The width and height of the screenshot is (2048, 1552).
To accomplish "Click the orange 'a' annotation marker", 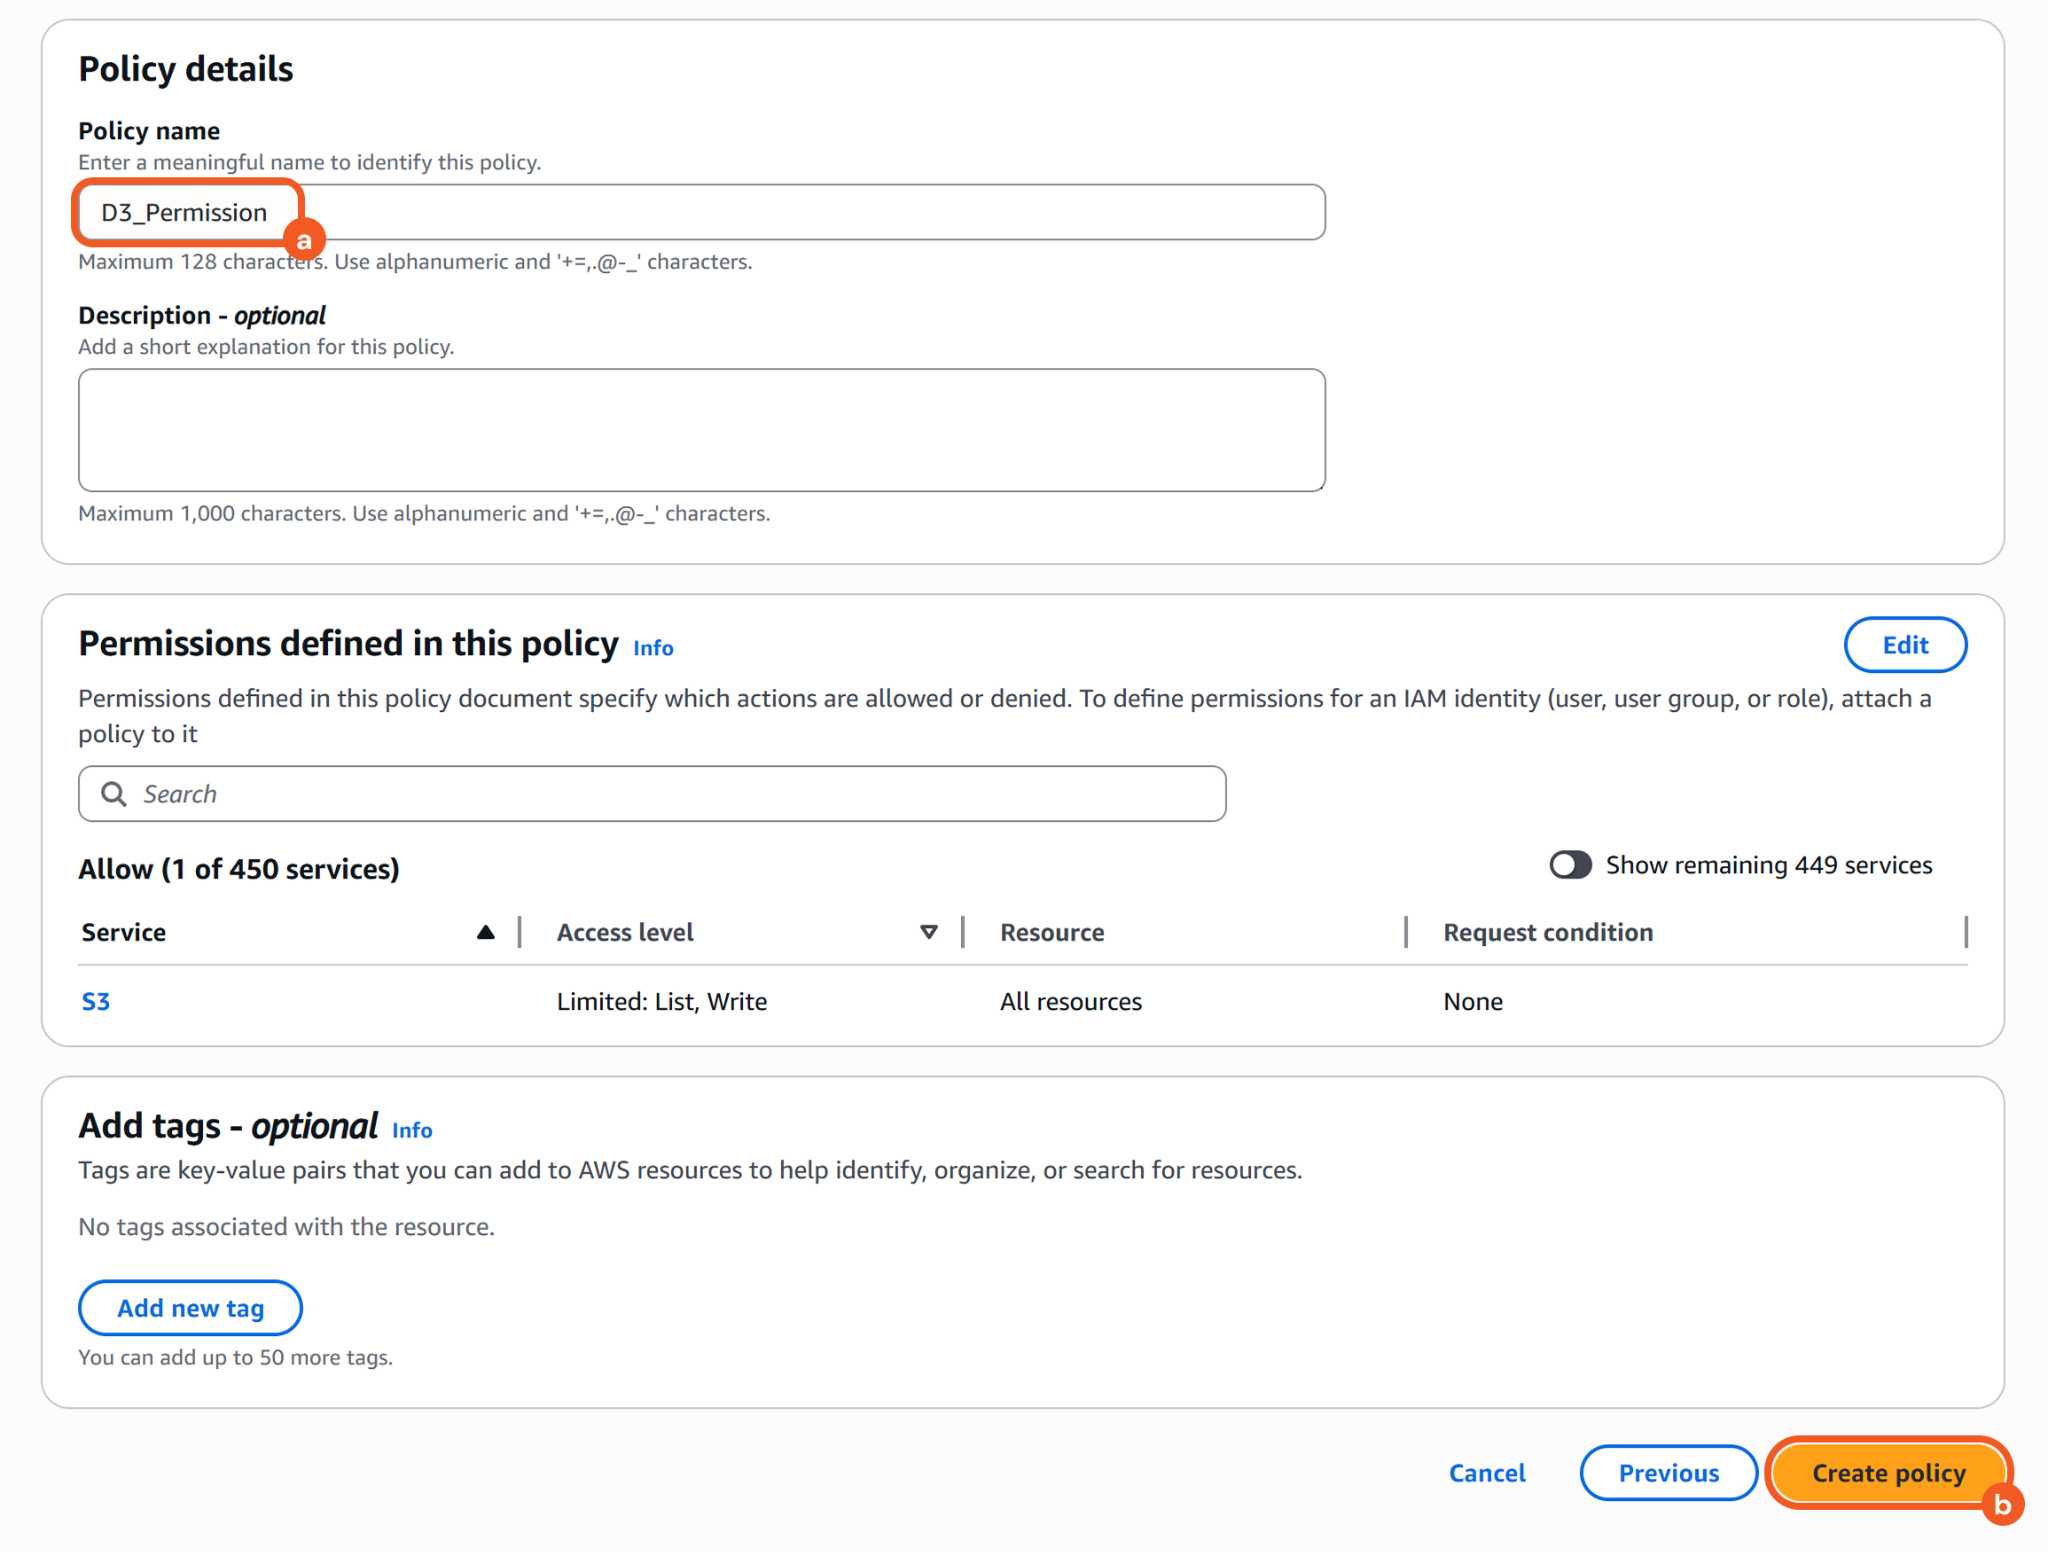I will pyautogui.click(x=304, y=240).
